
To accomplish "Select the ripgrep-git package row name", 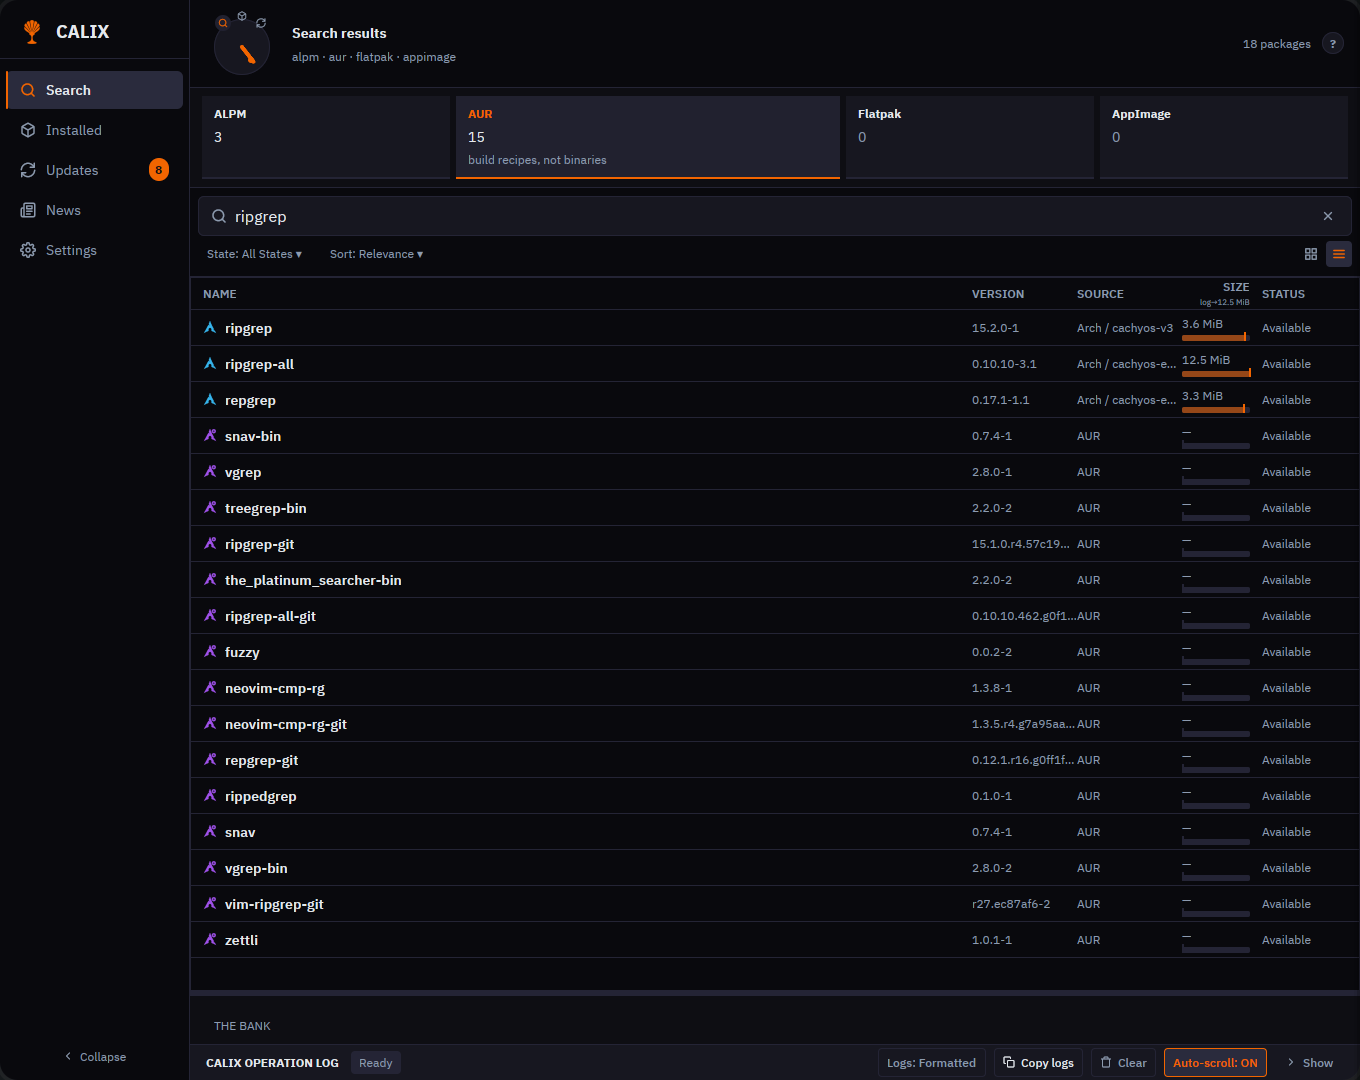I will [x=260, y=544].
